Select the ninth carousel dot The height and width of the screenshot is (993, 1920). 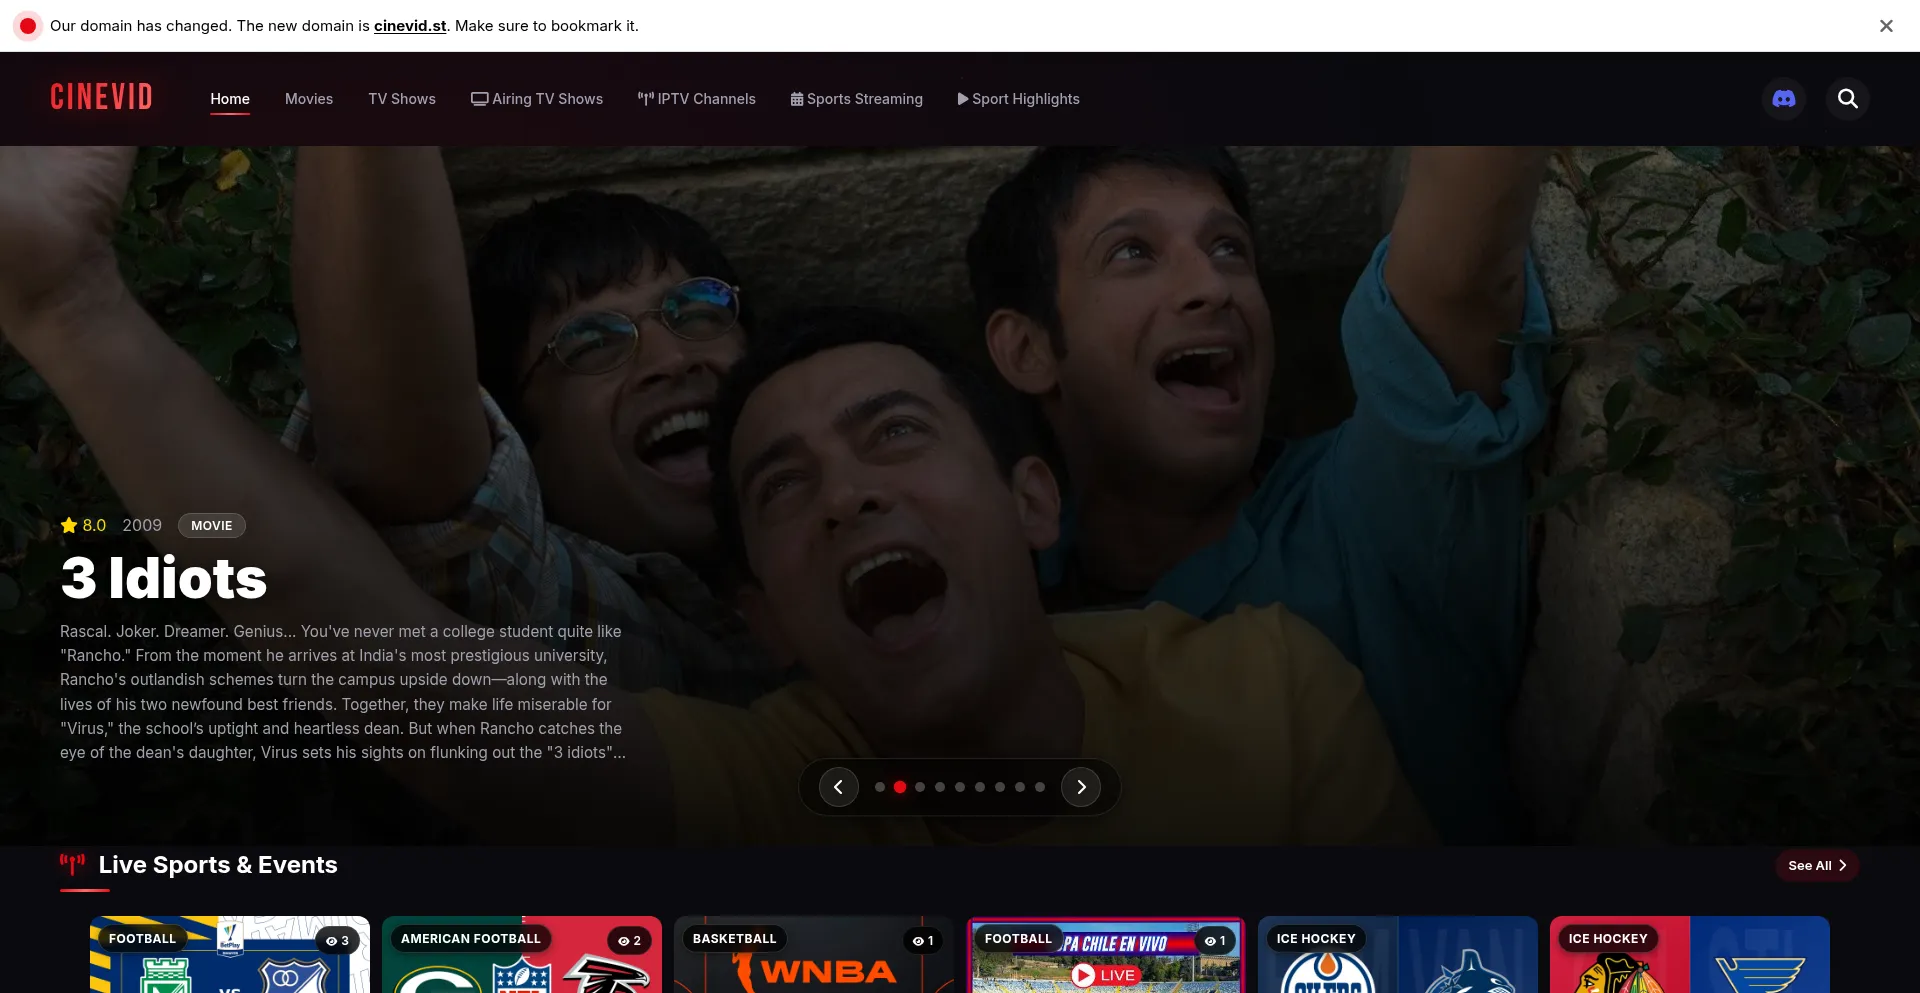click(1040, 787)
